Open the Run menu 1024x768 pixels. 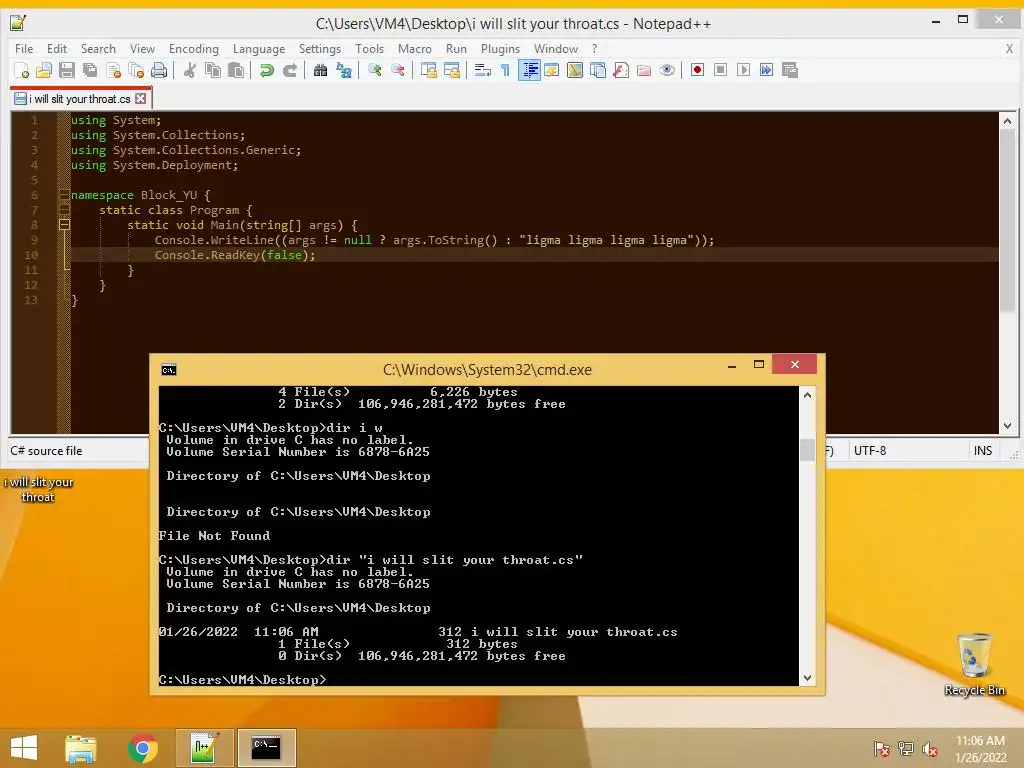[x=456, y=49]
